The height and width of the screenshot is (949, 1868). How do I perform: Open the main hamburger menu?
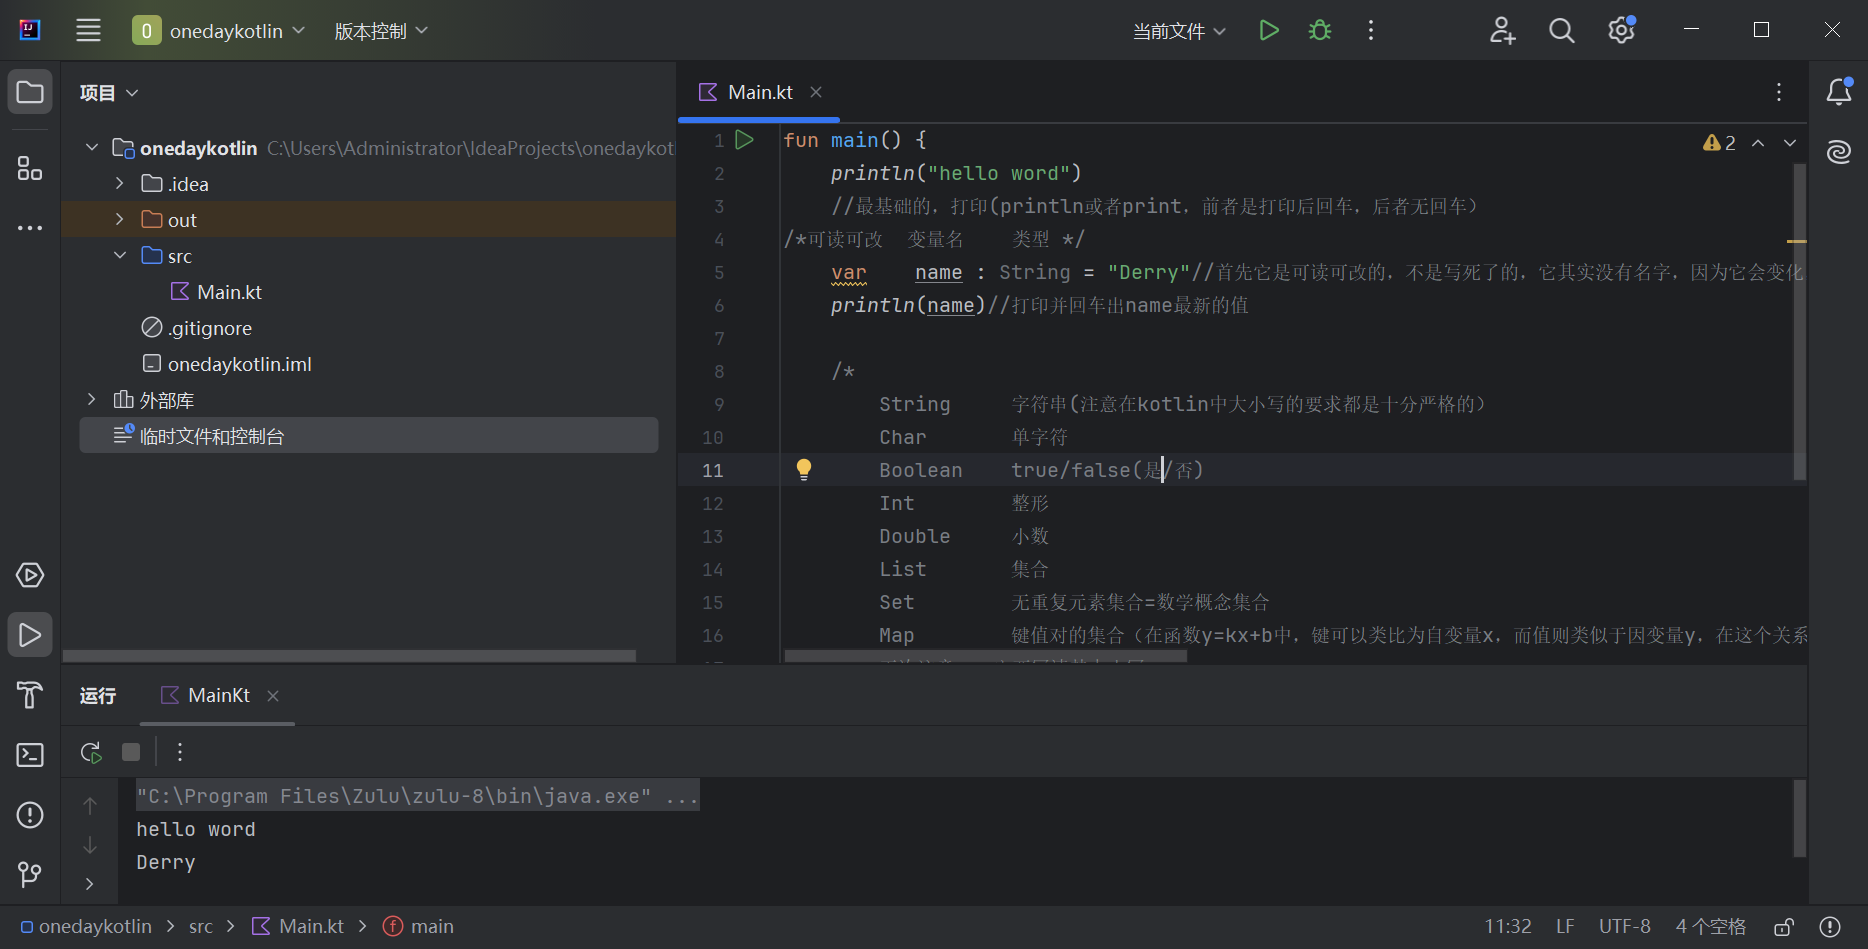point(88,31)
